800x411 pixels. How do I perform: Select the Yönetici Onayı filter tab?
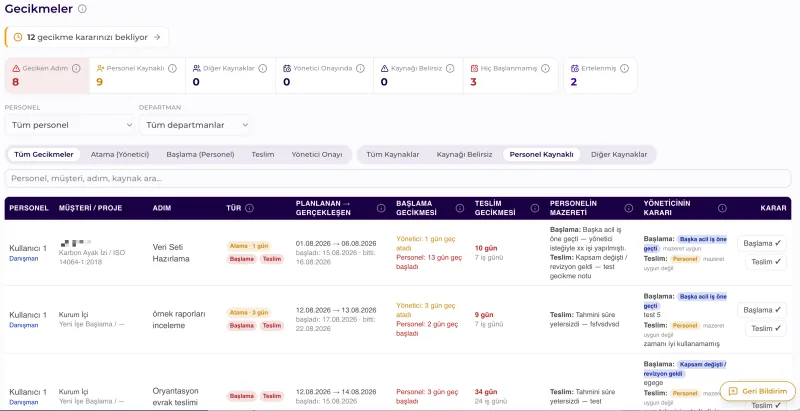317,155
